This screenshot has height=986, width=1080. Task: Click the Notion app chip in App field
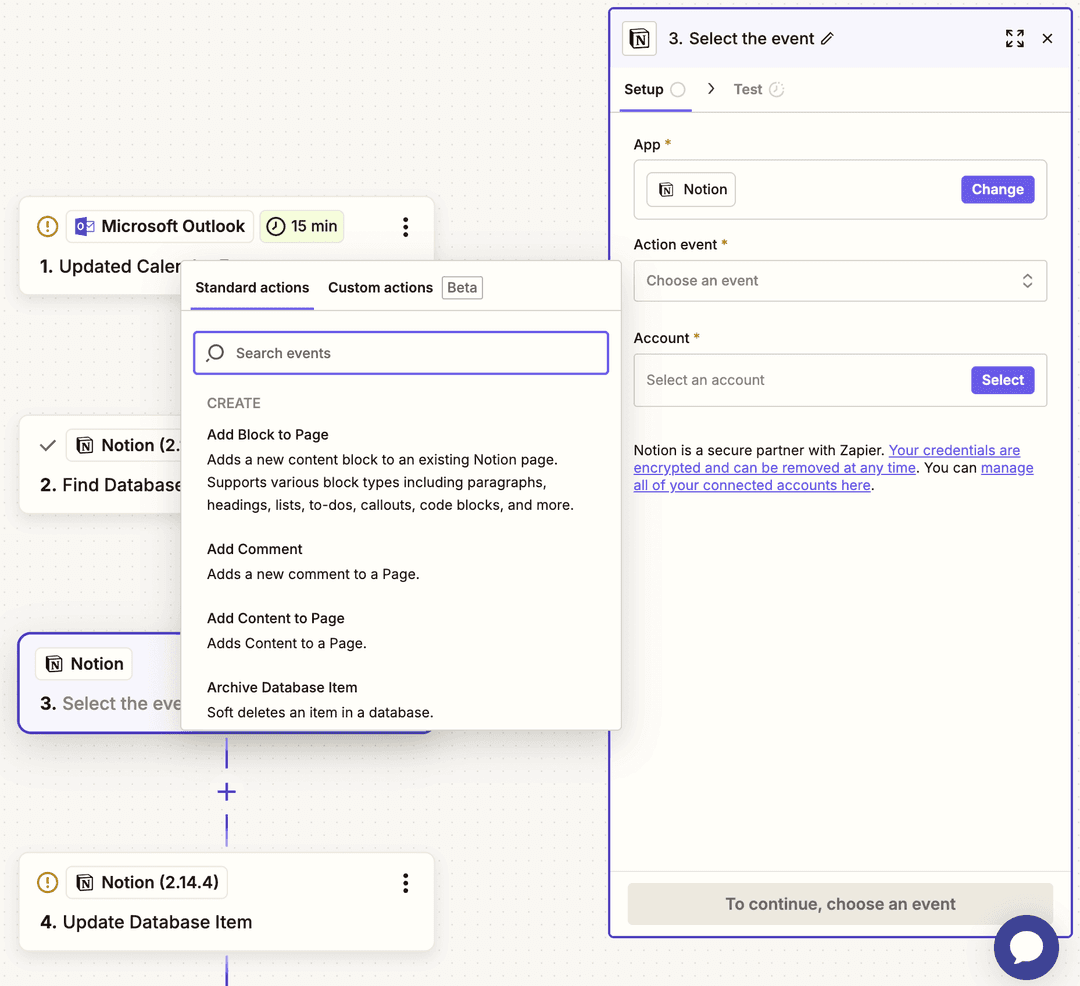click(691, 189)
